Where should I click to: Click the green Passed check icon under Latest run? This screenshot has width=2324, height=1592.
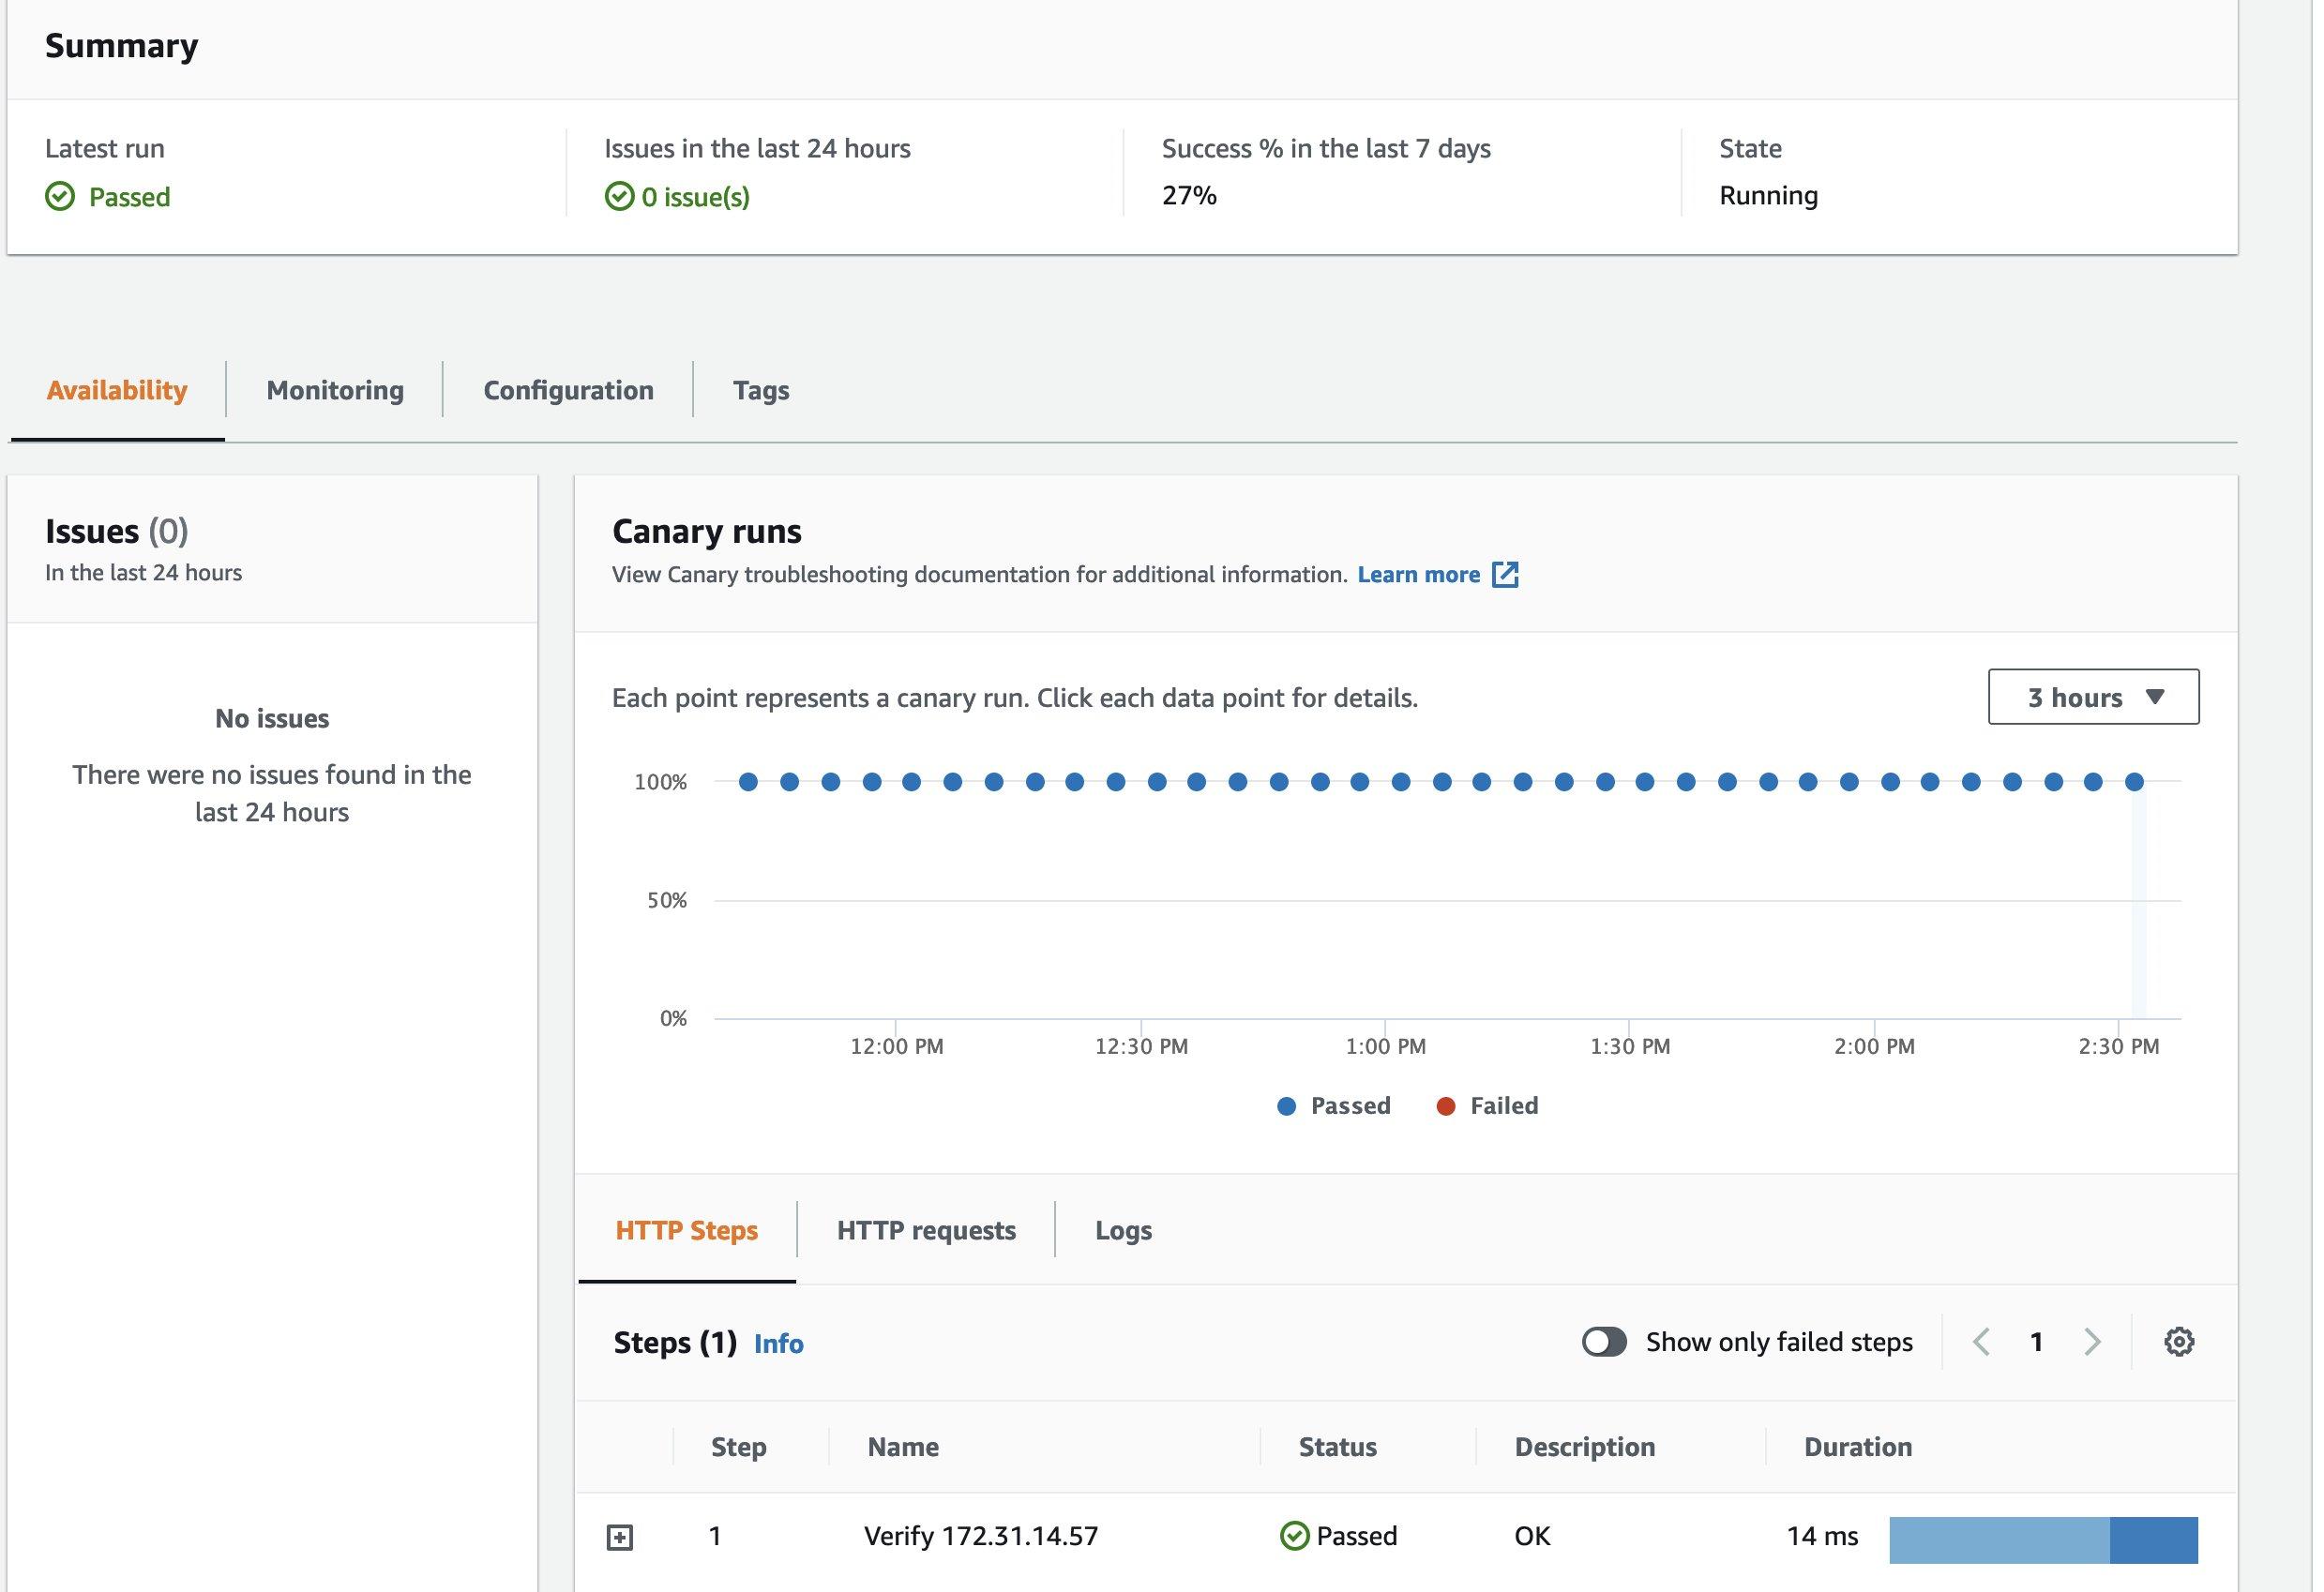coord(60,196)
